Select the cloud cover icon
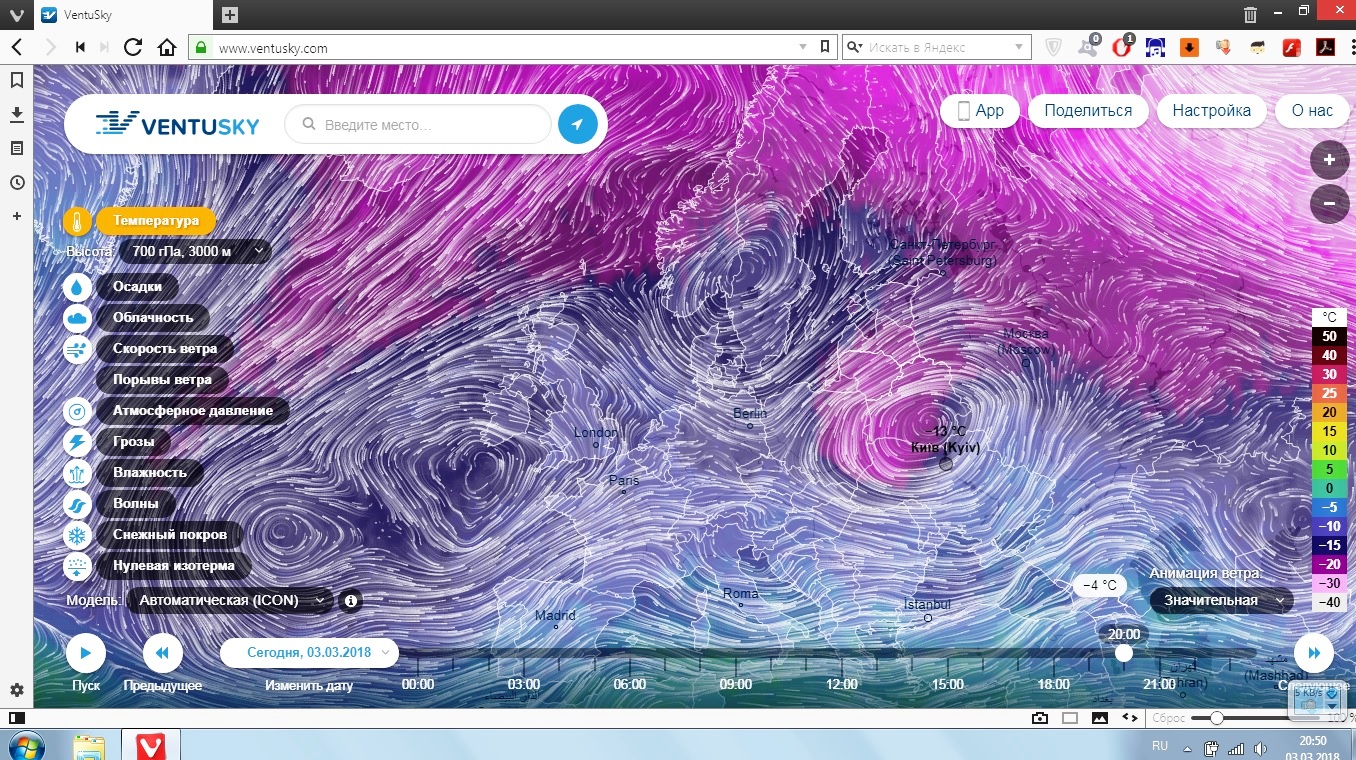 (x=78, y=318)
